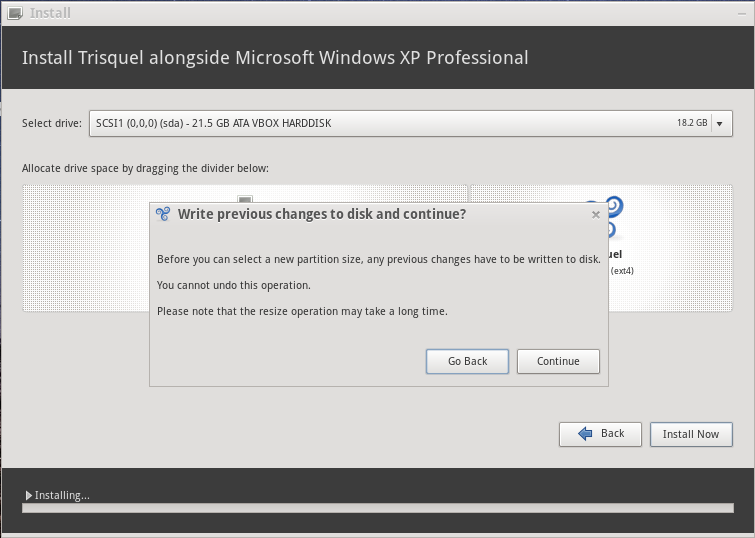The height and width of the screenshot is (538, 755).
Task: Open the Select drive dropdown arrow
Action: click(x=719, y=124)
